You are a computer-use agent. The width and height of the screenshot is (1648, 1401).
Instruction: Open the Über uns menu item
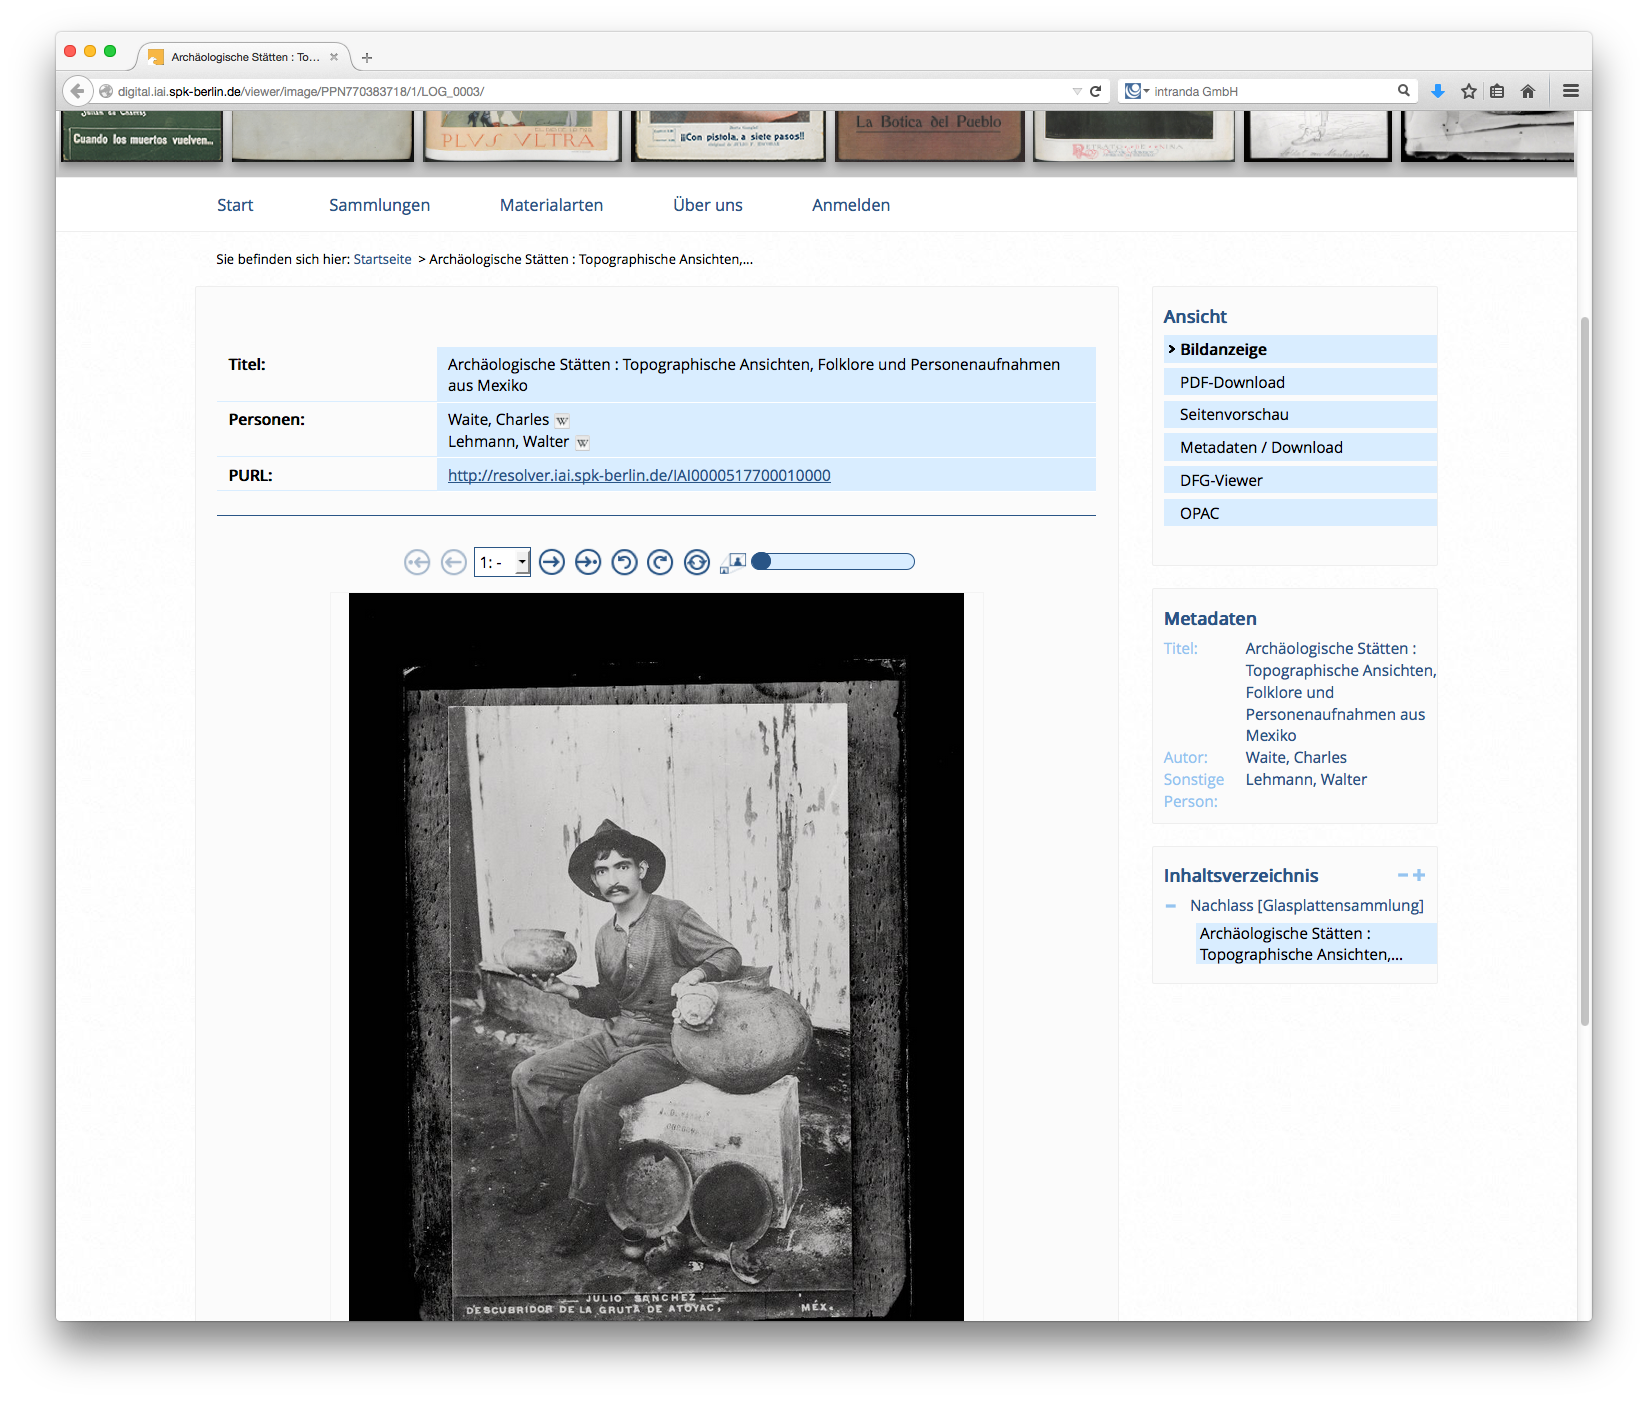click(x=708, y=205)
